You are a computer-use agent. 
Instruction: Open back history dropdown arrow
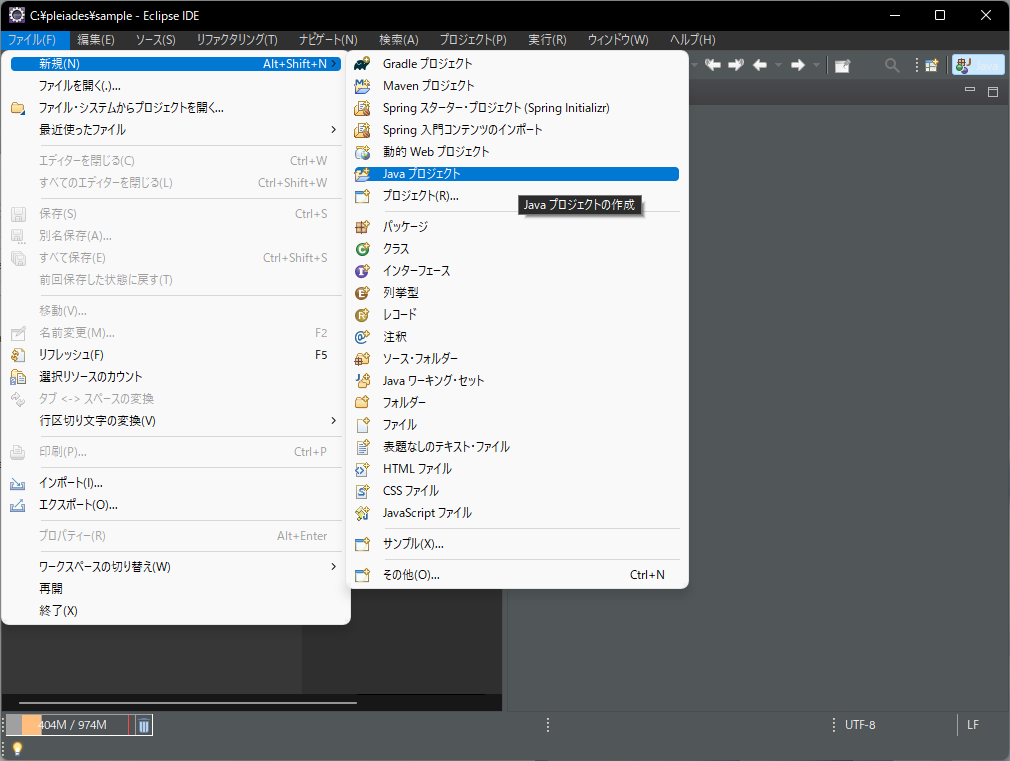tap(778, 65)
